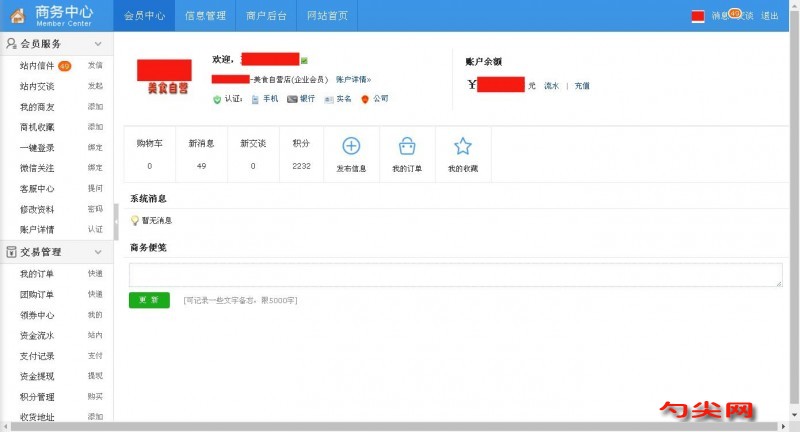Collapse the 交易管理 sidebar section

point(98,253)
